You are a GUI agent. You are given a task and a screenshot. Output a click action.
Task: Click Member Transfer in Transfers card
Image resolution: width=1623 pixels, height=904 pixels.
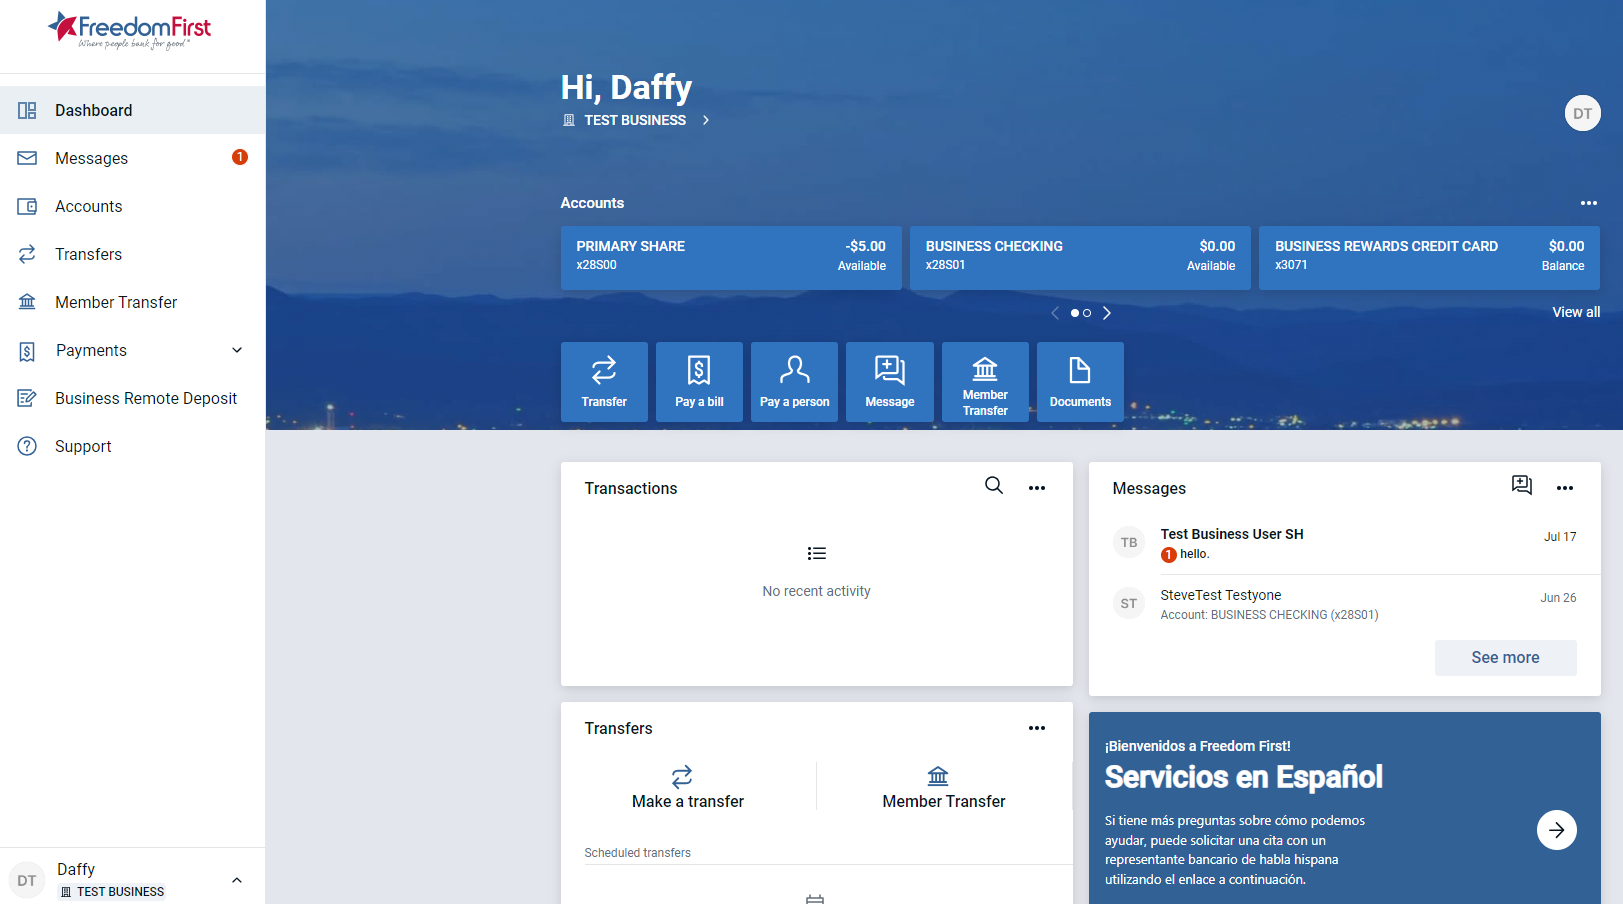[944, 788]
